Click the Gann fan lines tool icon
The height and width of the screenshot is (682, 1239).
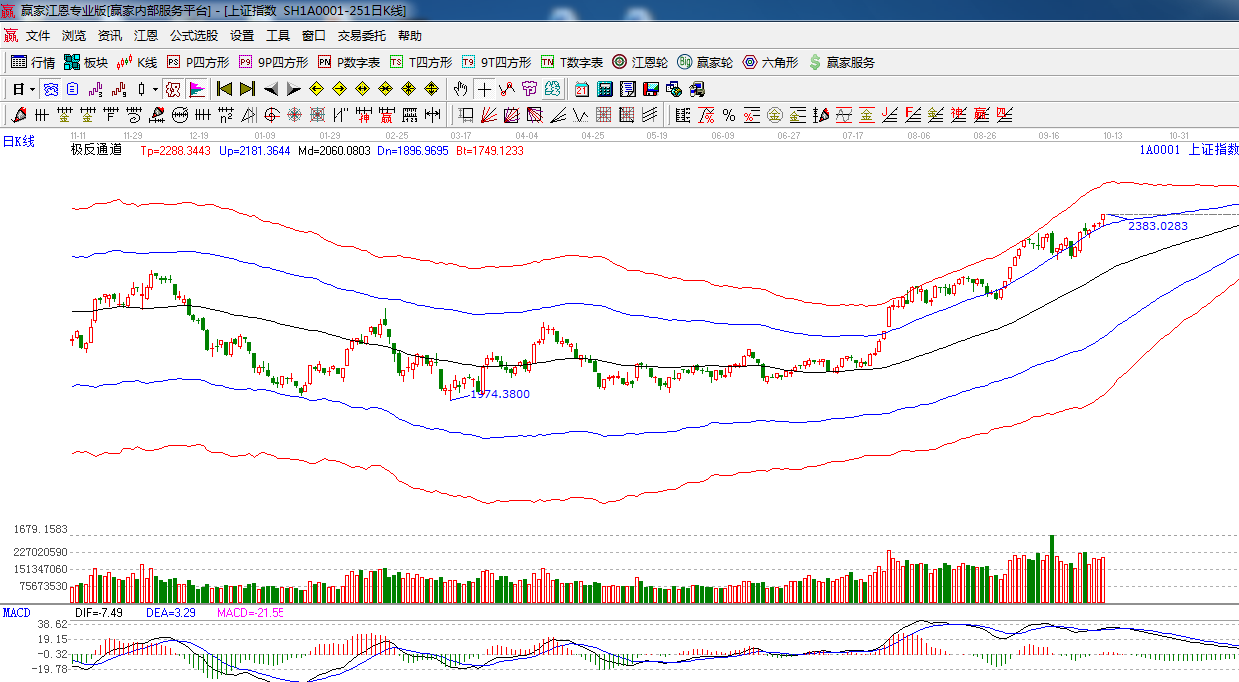490,115
